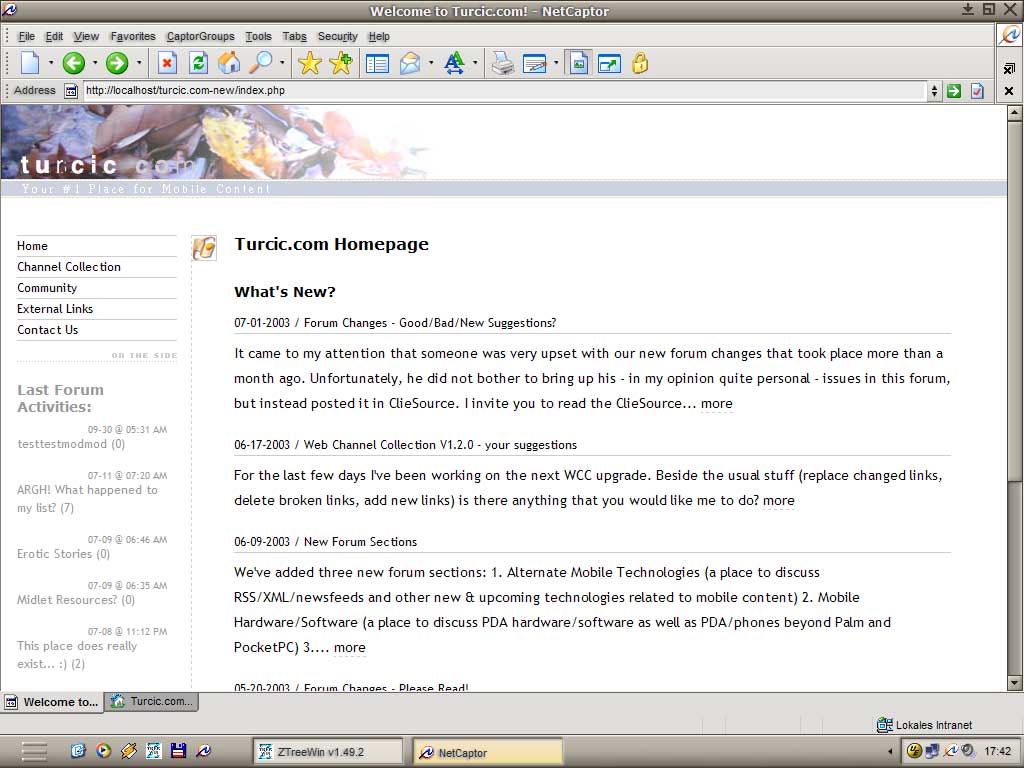Open the Security menu
Viewport: 1024px width, 768px height.
(x=338, y=37)
